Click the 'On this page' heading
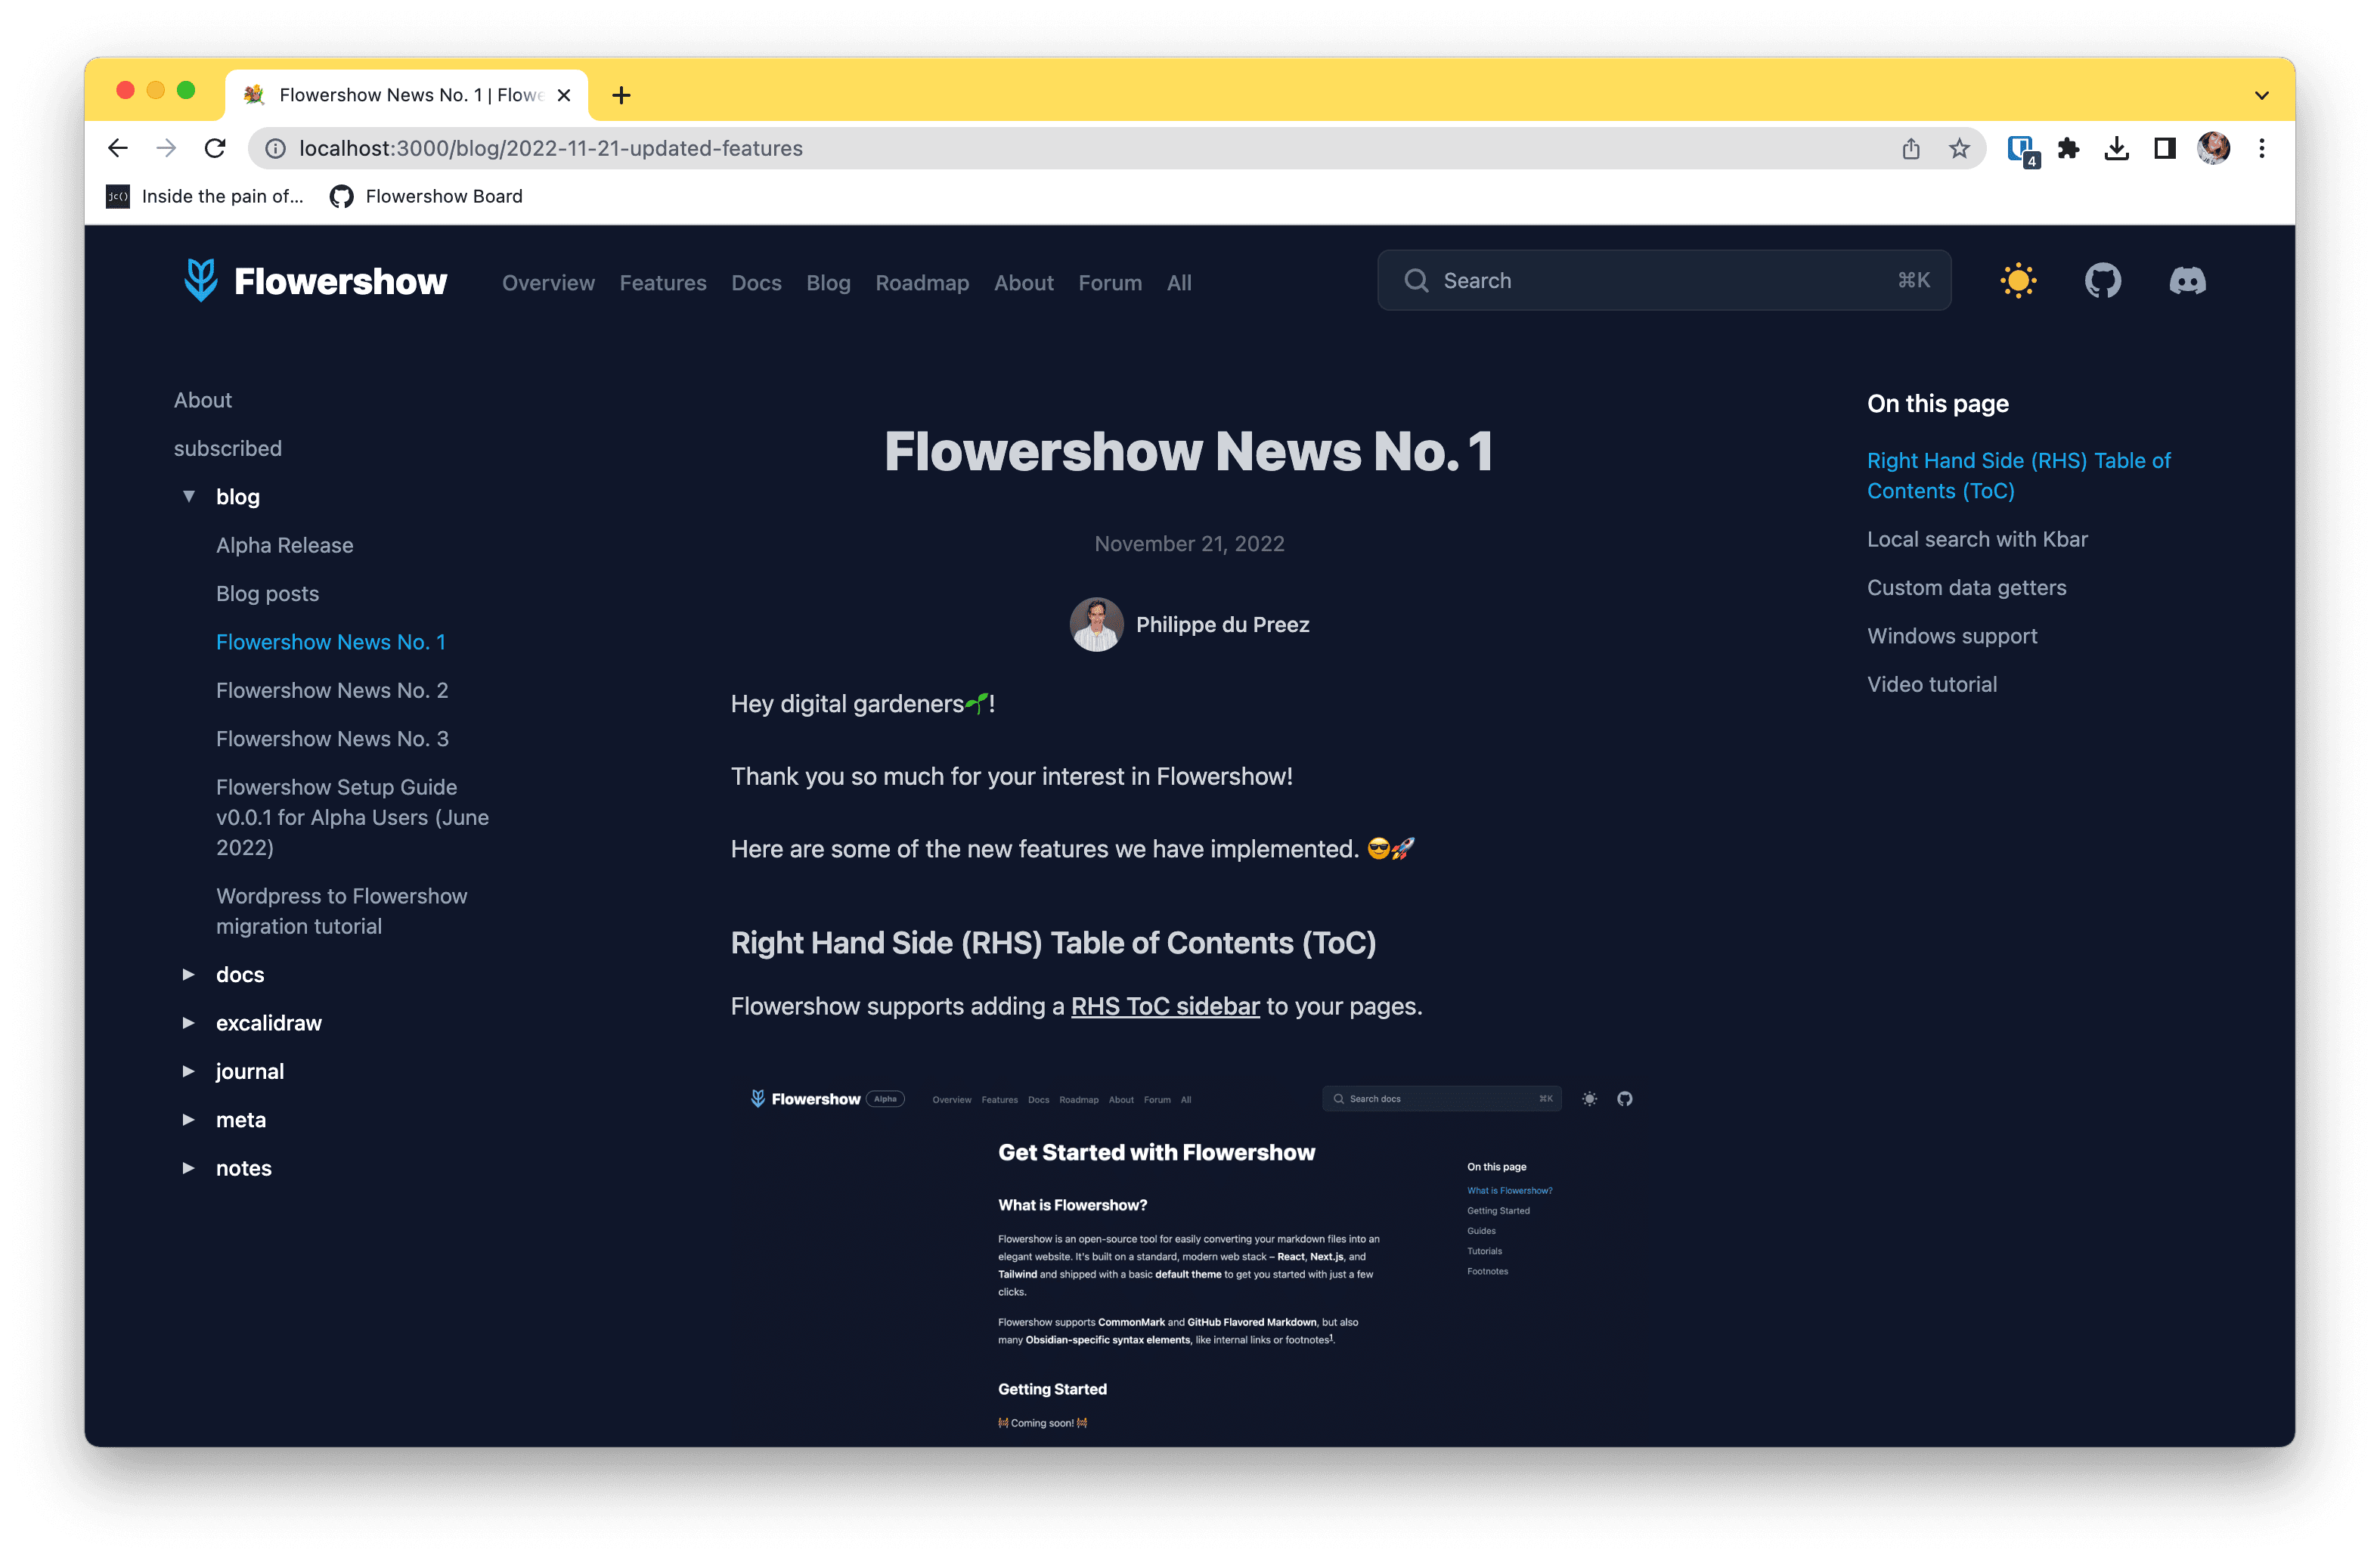This screenshot has height=1559, width=2380. [1938, 404]
